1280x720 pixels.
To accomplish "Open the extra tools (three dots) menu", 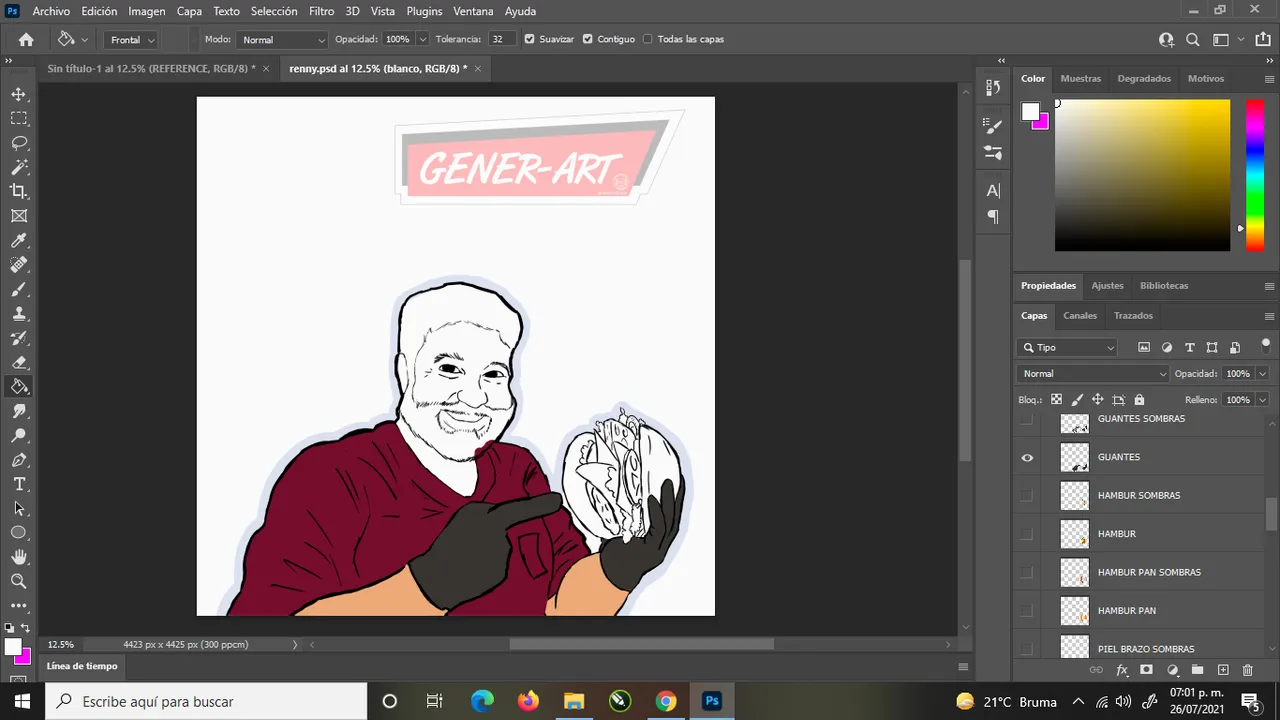I will [x=19, y=606].
